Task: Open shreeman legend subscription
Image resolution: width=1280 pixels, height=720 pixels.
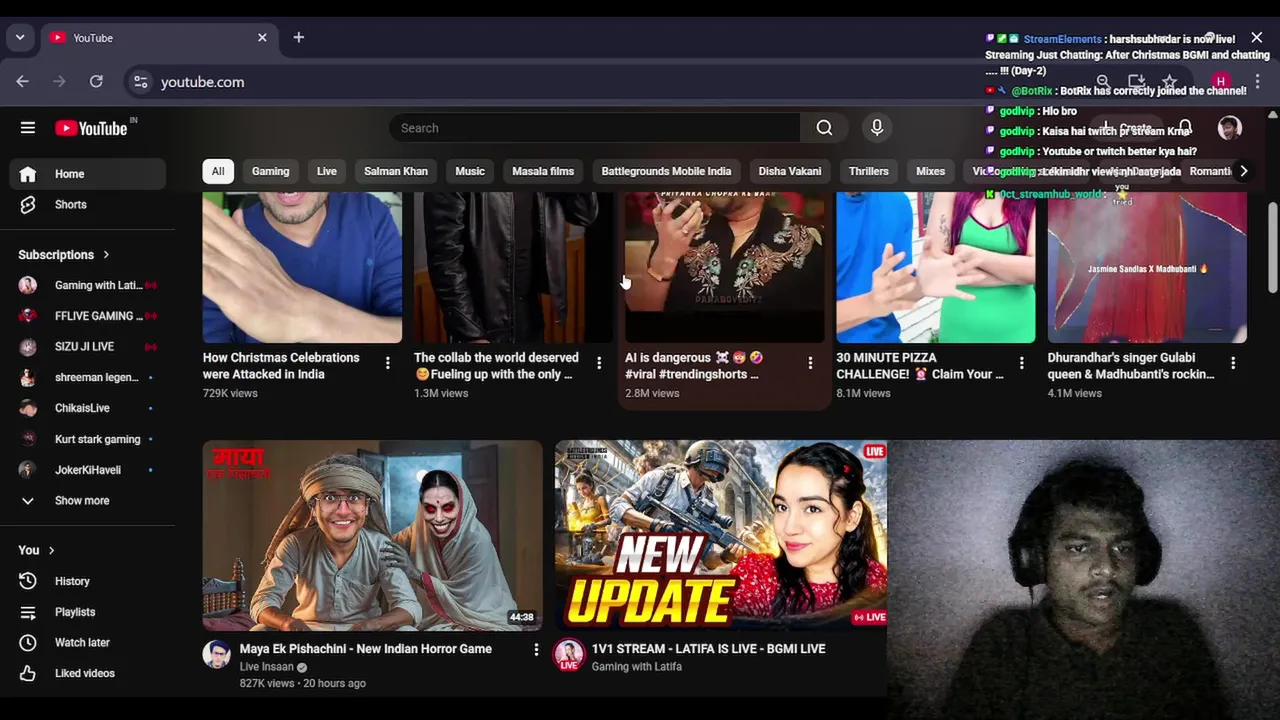Action: pyautogui.click(x=88, y=377)
